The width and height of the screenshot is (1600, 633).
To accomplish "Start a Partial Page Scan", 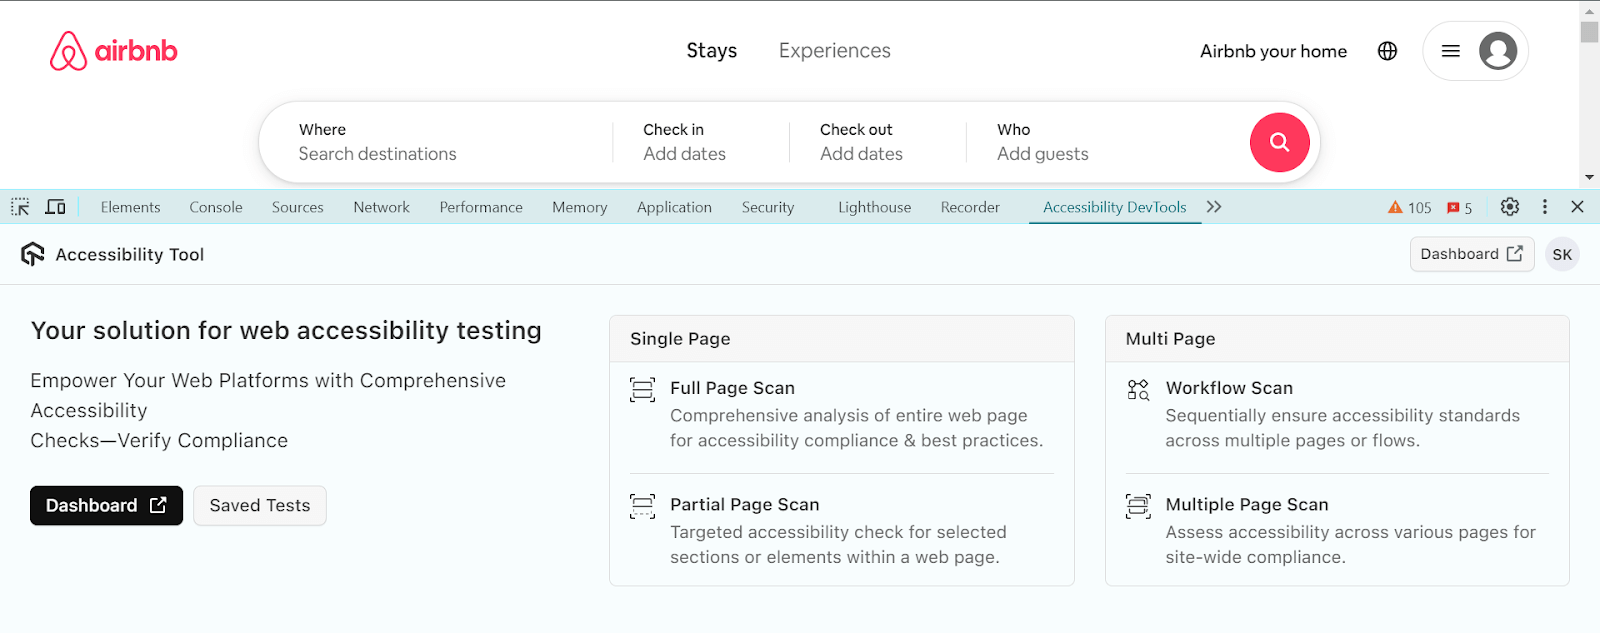I will coord(842,530).
